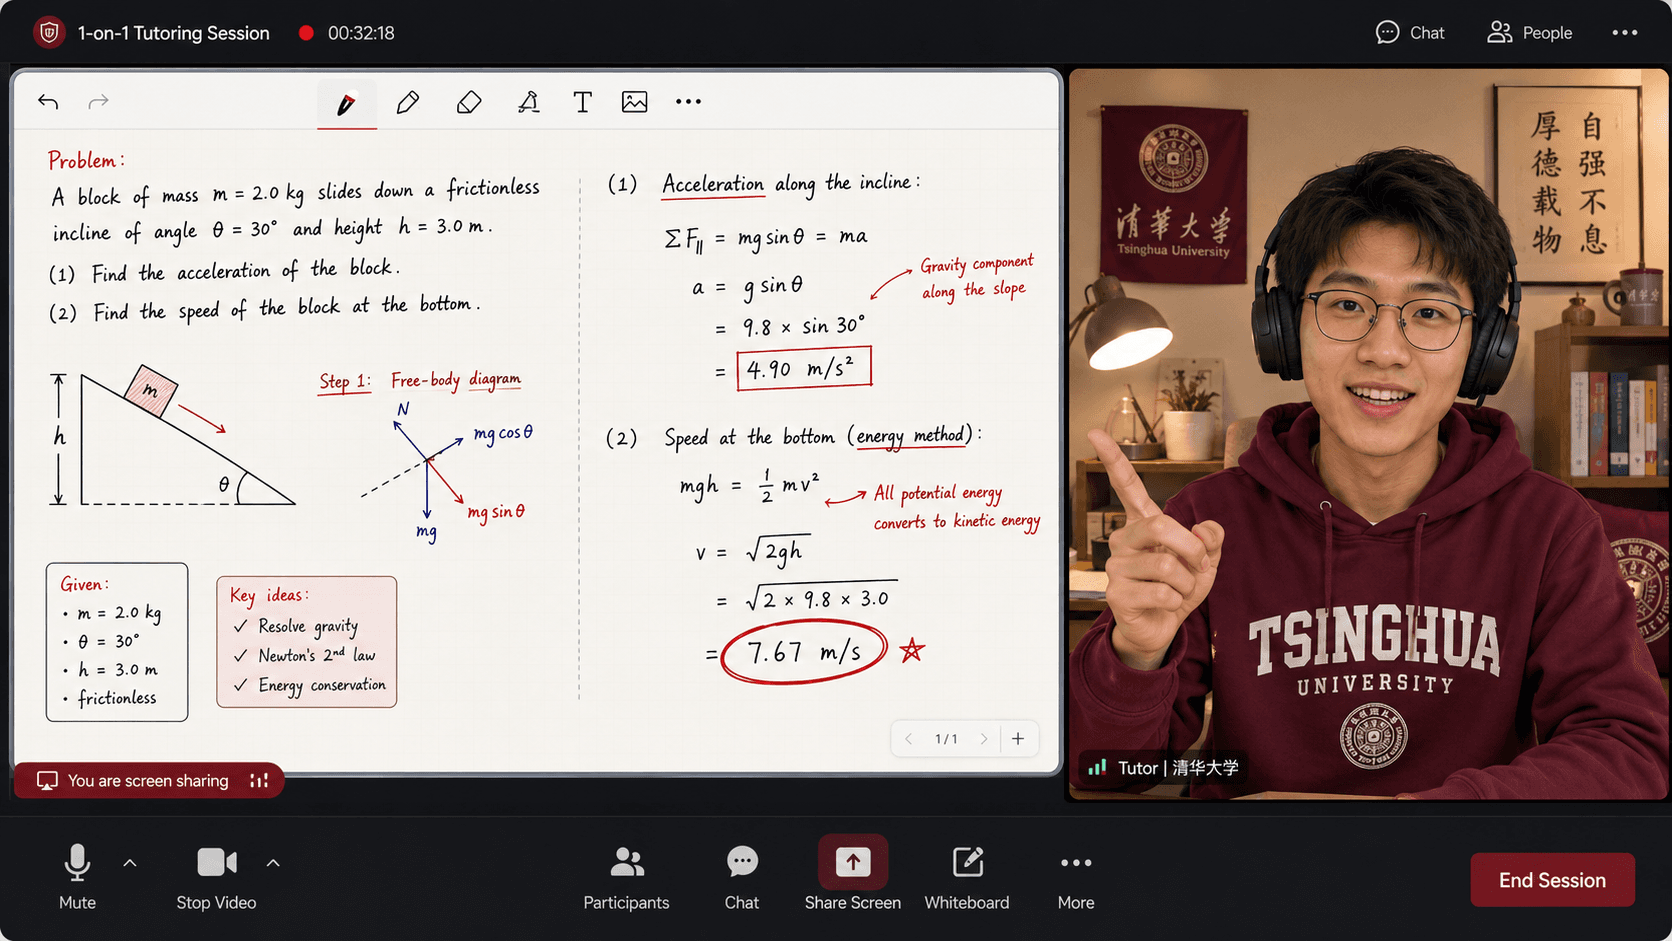
Task: Select the shapes drawing tool
Action: pyautogui.click(x=528, y=102)
